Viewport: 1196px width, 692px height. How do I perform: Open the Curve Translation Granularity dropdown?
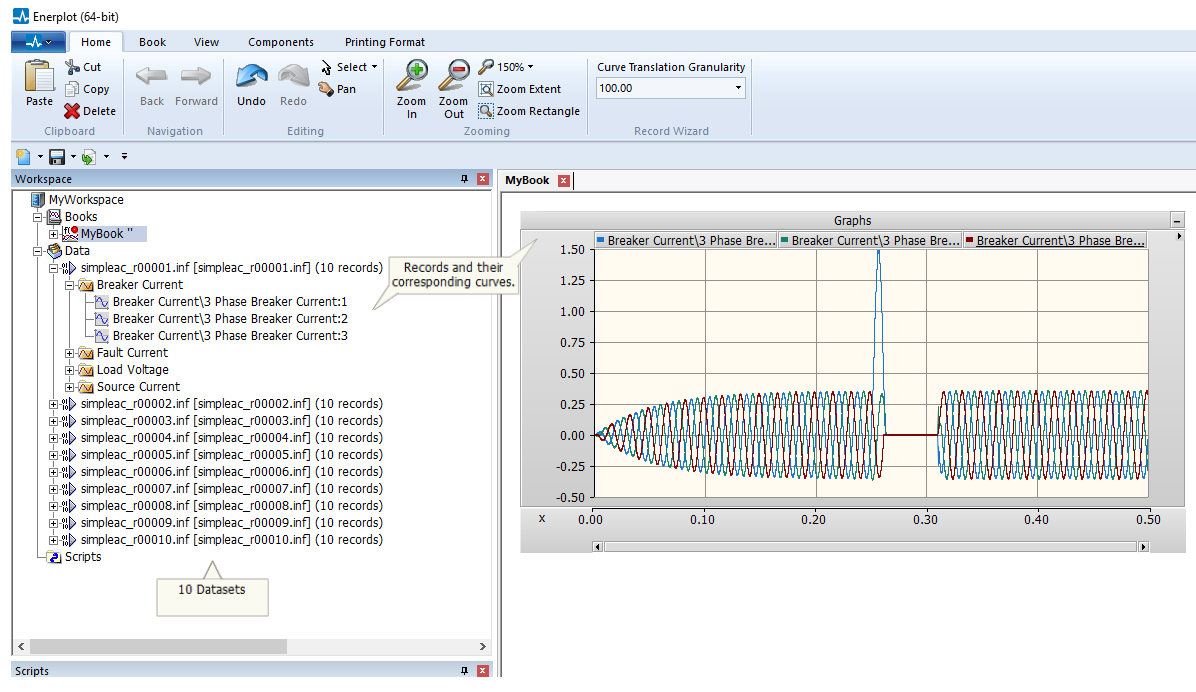point(739,88)
